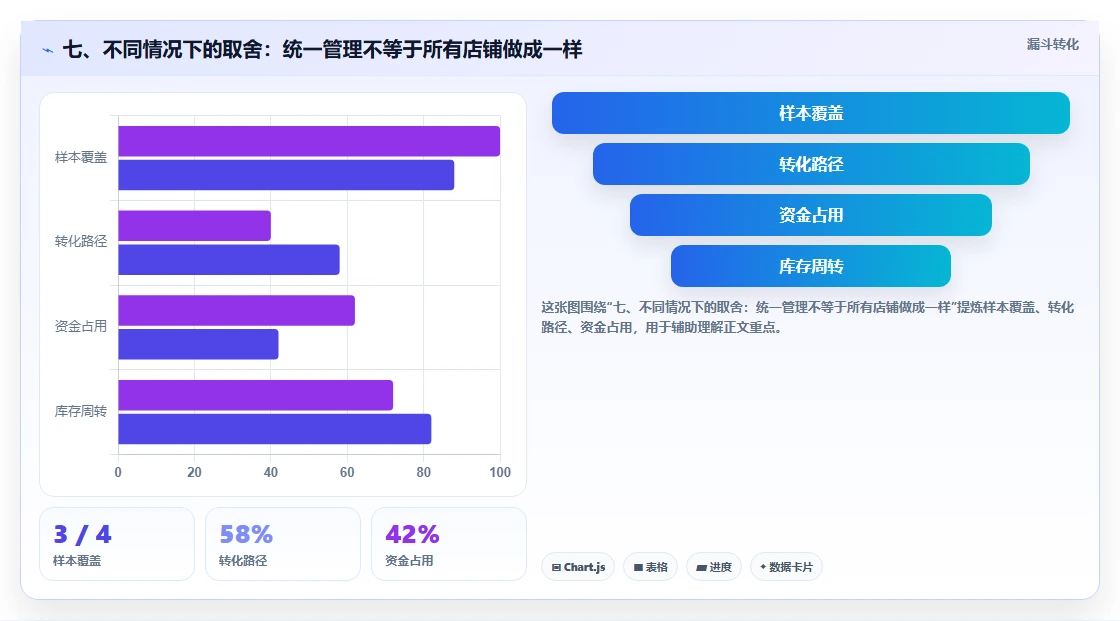The image size is (1120, 621).
Task: Click the purple bar for 库存周转
Action: click(256, 395)
